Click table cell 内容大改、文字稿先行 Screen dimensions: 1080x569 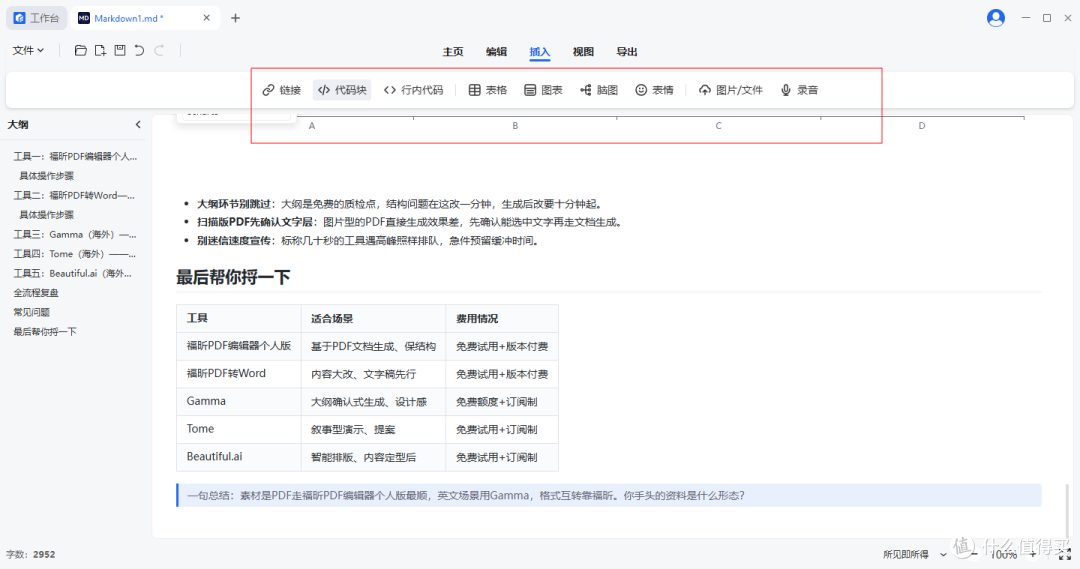[x=373, y=373]
